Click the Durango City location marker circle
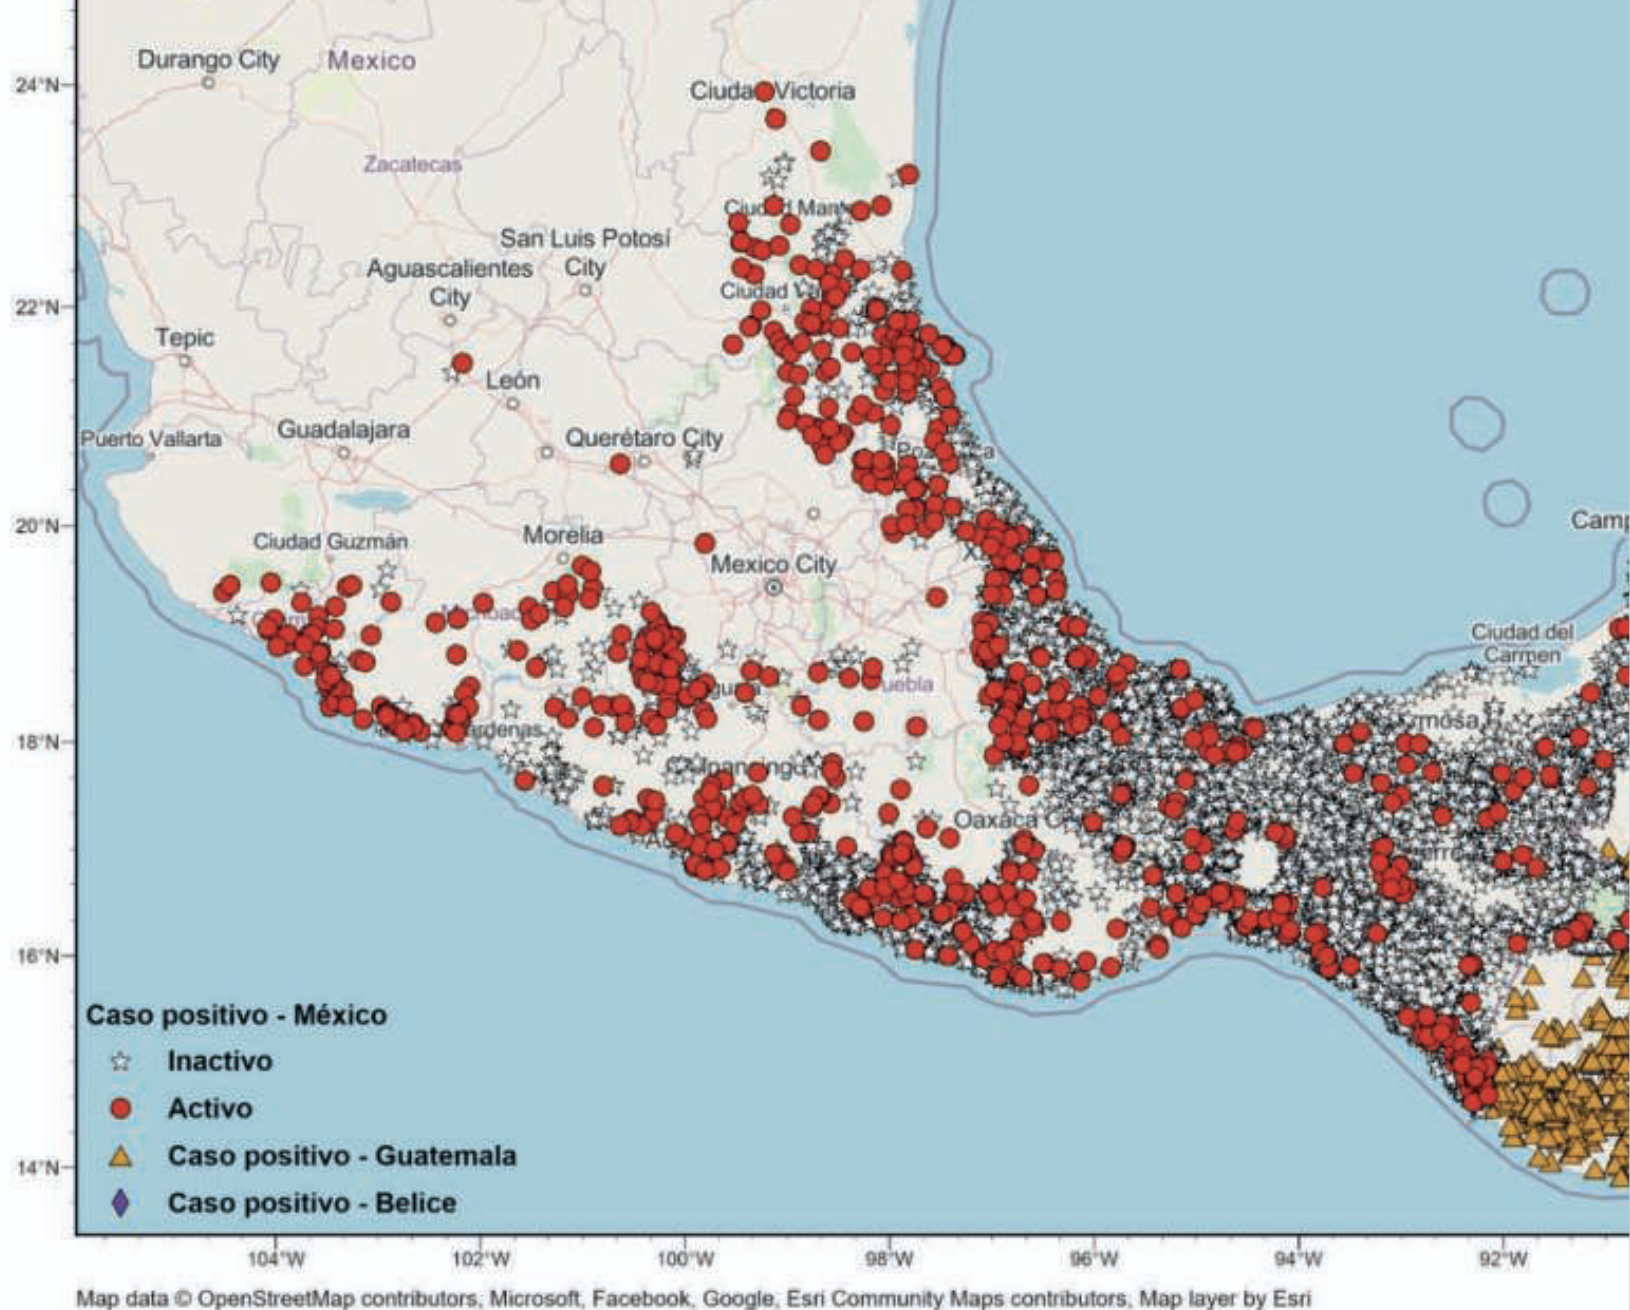 point(208,82)
